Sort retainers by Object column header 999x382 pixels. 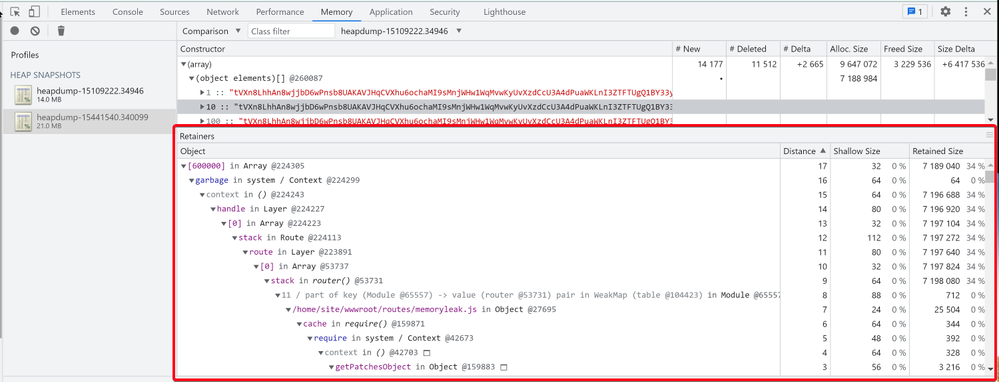(x=478, y=152)
